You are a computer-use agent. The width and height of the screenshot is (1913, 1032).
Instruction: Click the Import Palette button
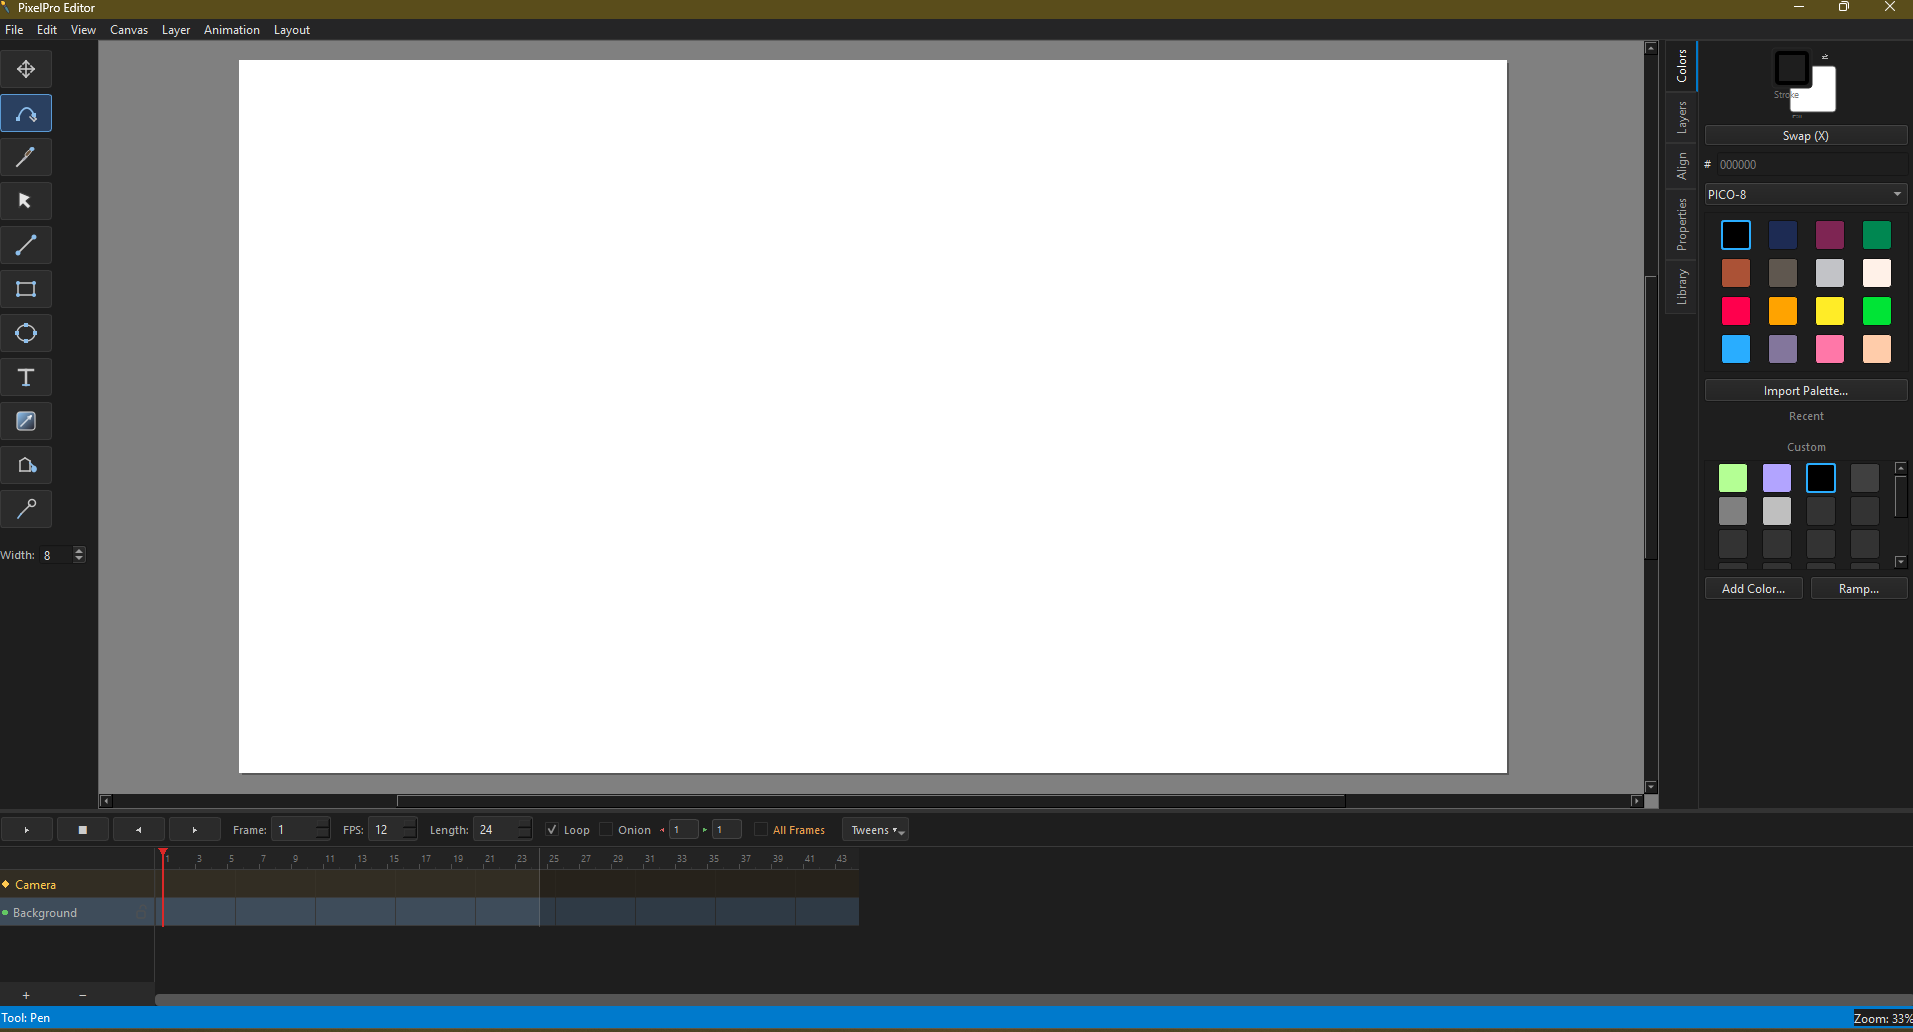[x=1804, y=390]
